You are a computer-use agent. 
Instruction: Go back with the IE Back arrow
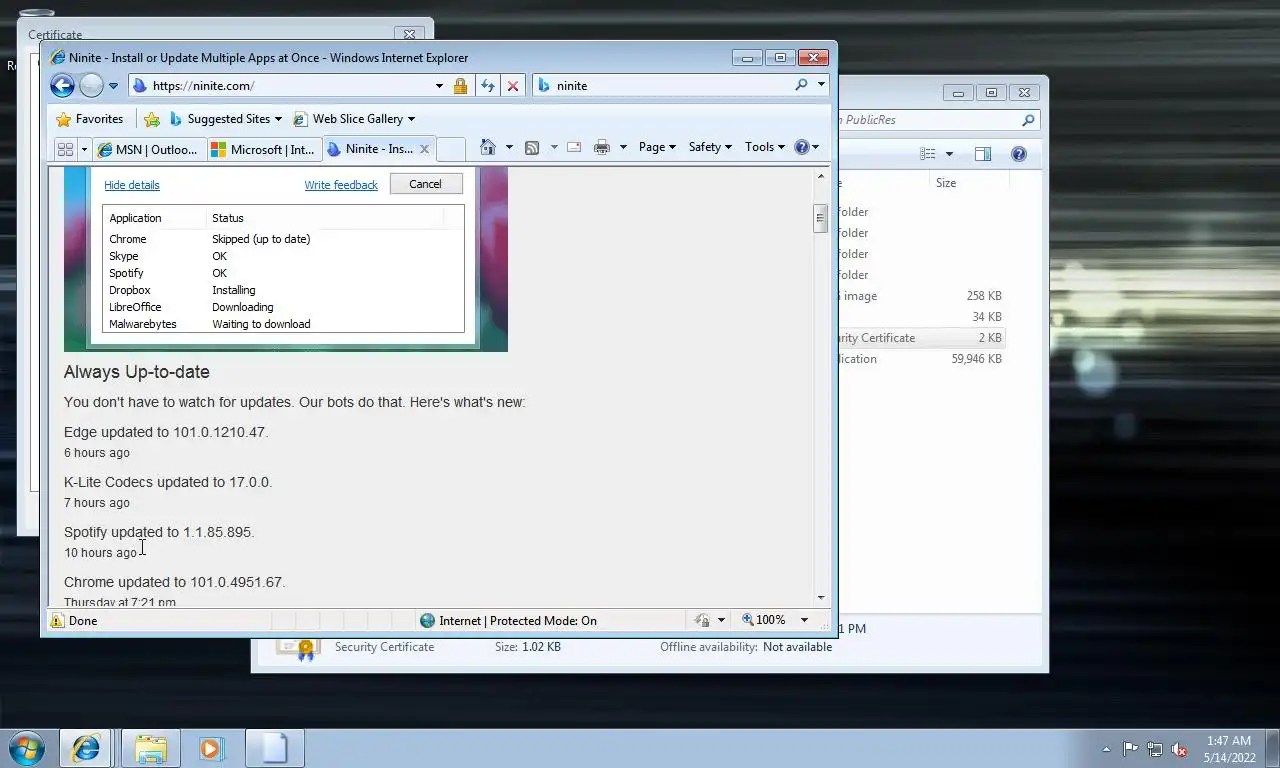coord(62,86)
